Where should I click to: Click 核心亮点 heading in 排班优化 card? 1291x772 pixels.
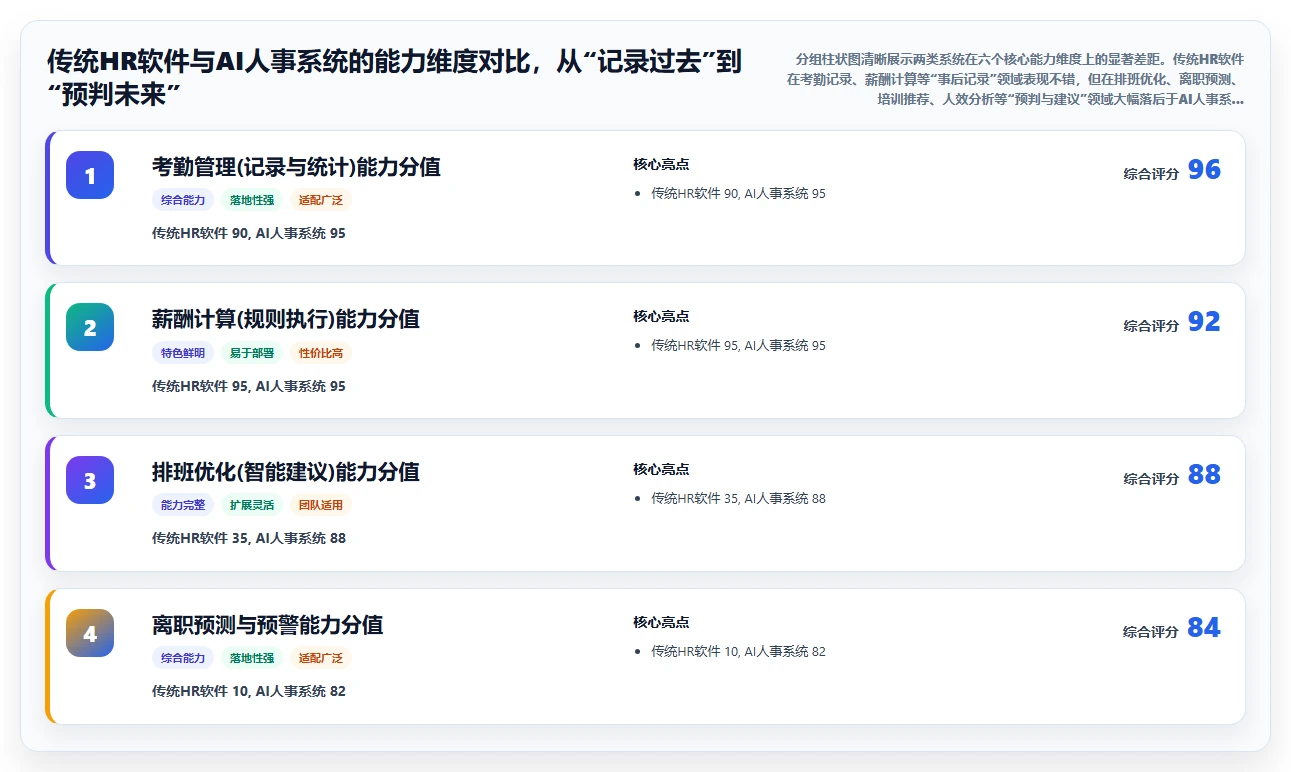pos(661,469)
